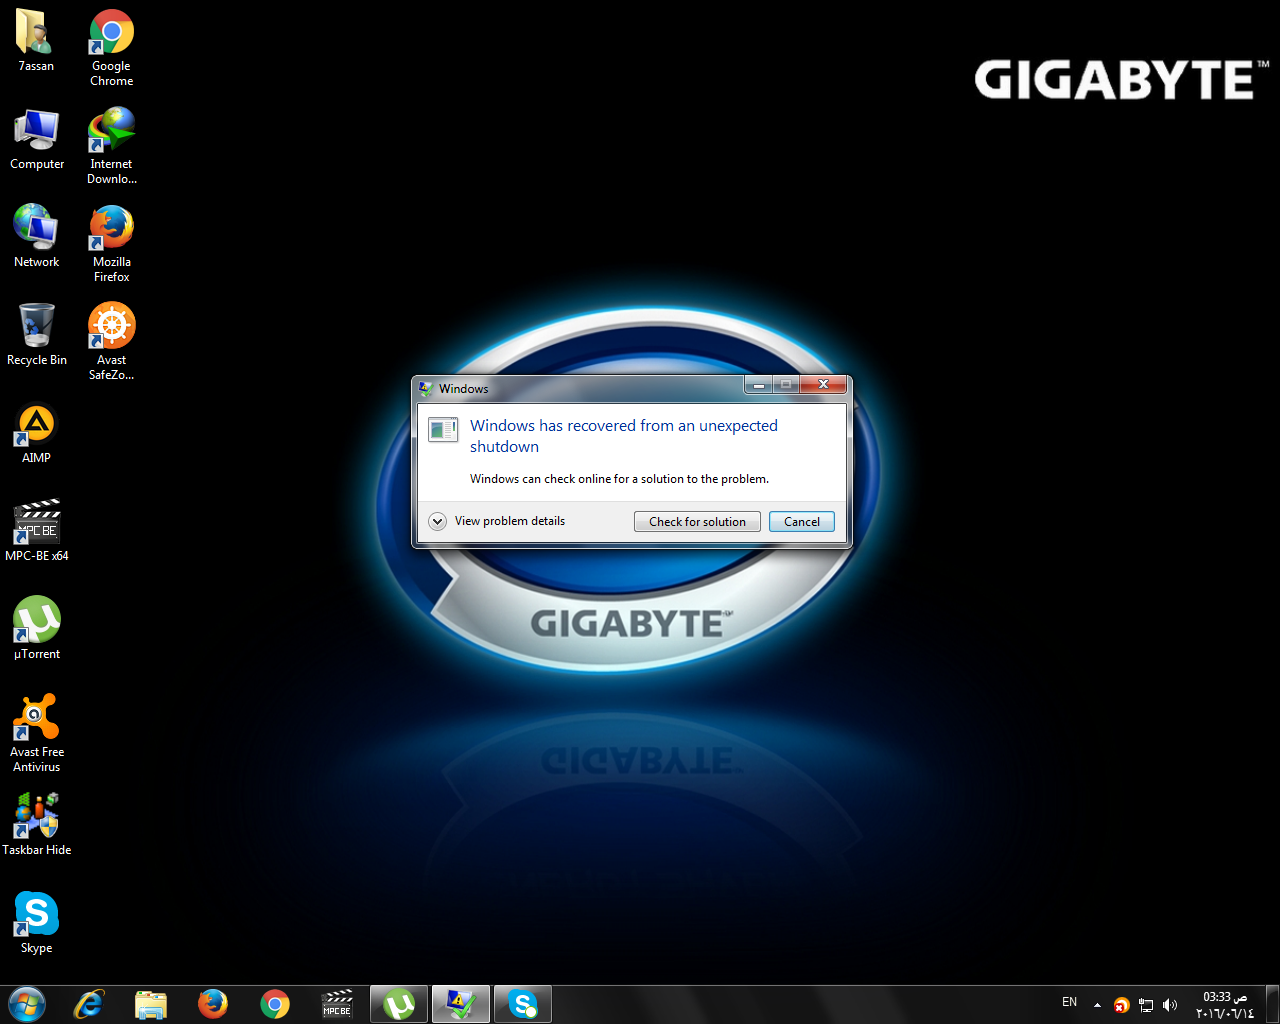Open the EN language indicator
This screenshot has width=1280, height=1024.
click(x=1070, y=1002)
